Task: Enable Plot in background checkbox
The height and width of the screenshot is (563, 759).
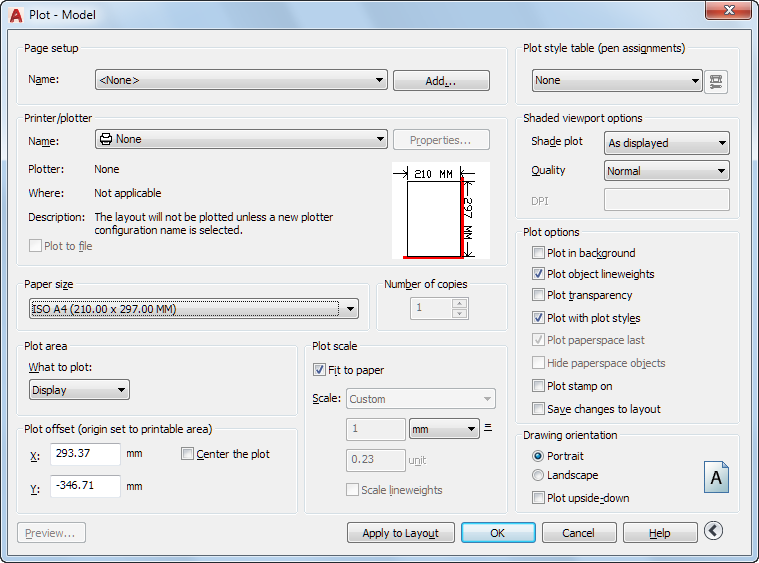Action: 539,253
